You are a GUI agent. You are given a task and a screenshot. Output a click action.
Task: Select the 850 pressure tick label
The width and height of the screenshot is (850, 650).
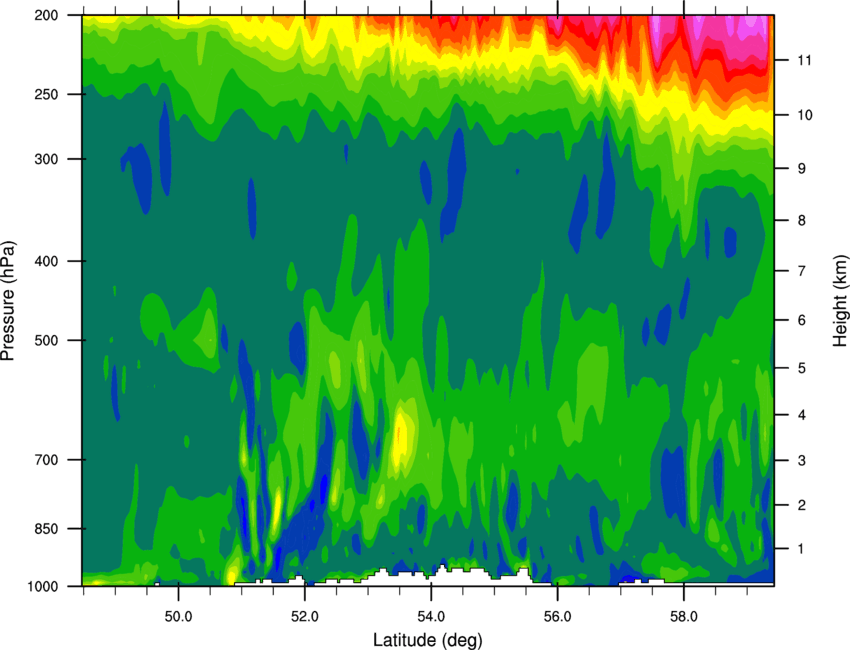click(x=47, y=529)
